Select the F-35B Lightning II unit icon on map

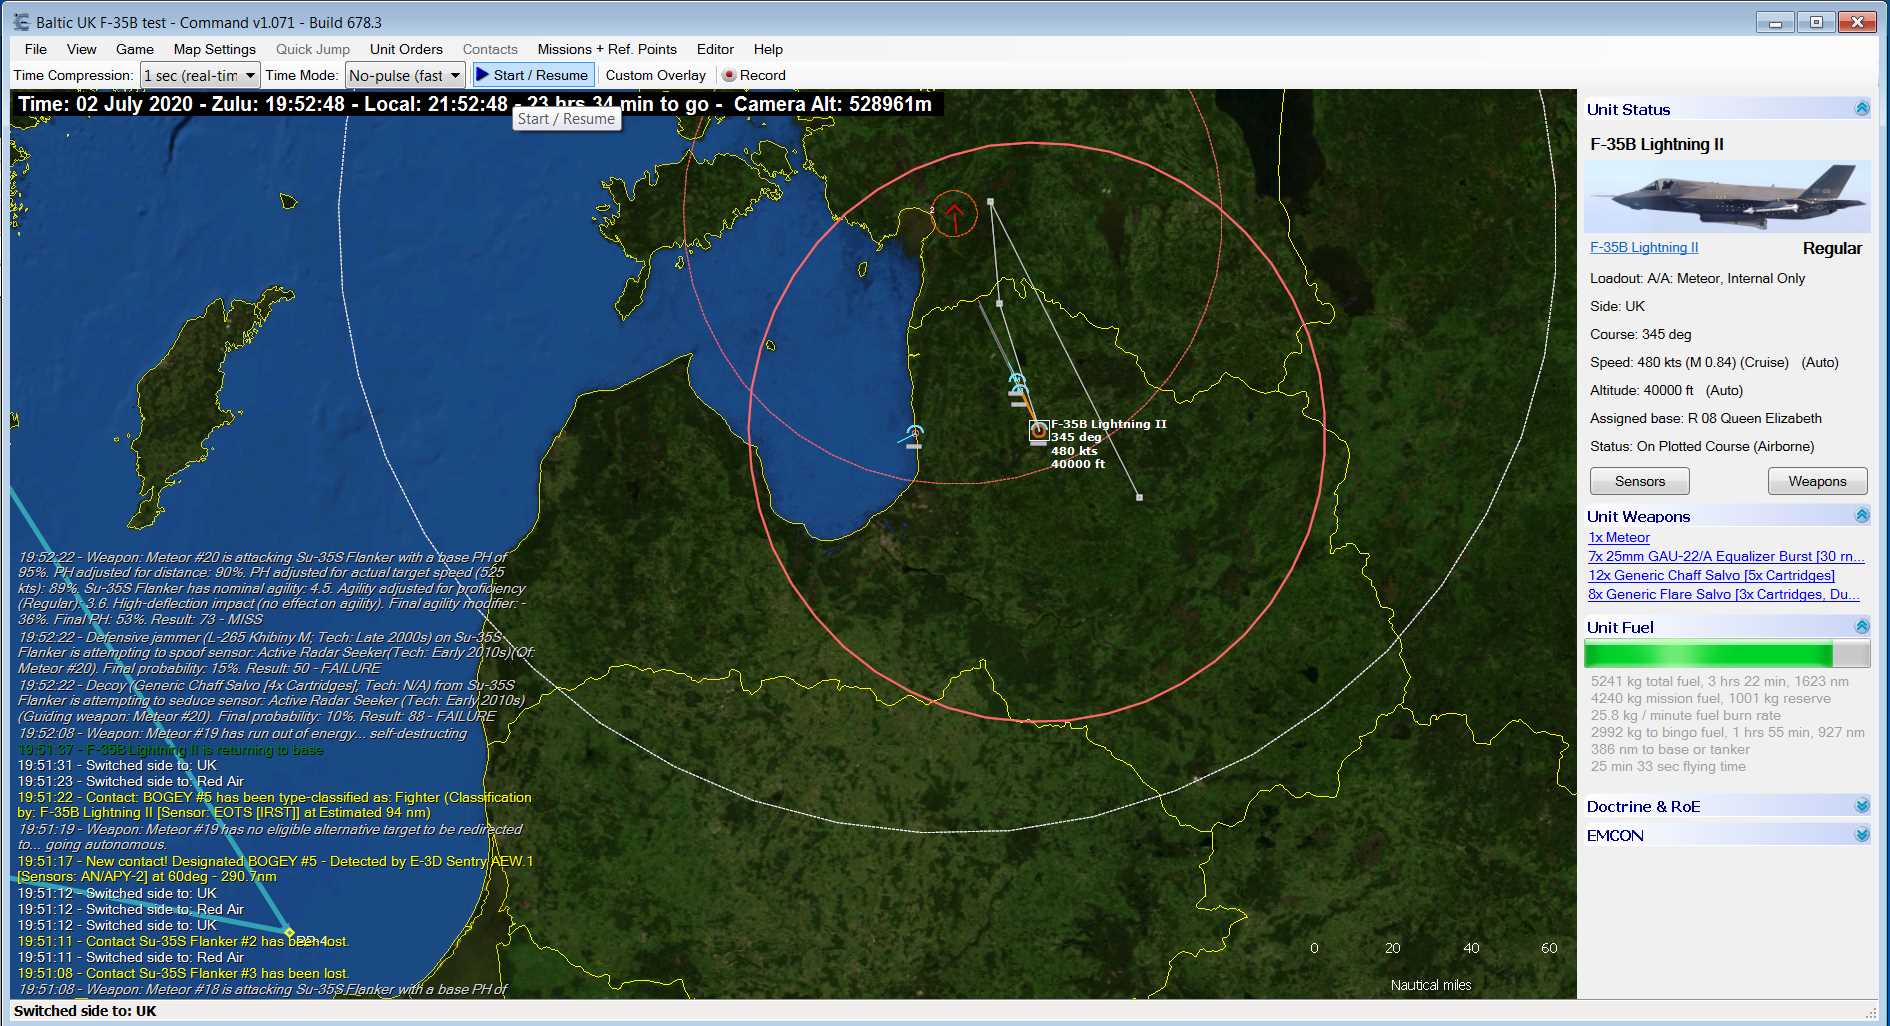(x=1039, y=431)
